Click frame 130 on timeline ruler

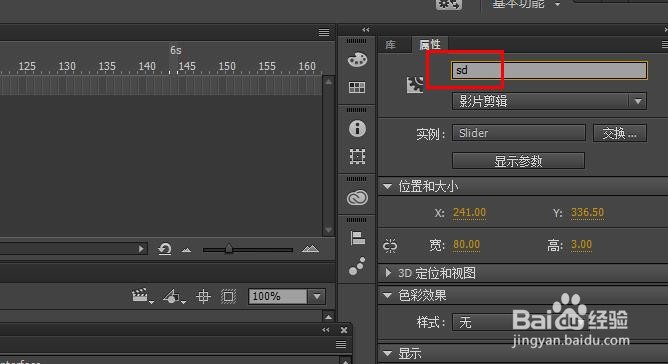67,66
